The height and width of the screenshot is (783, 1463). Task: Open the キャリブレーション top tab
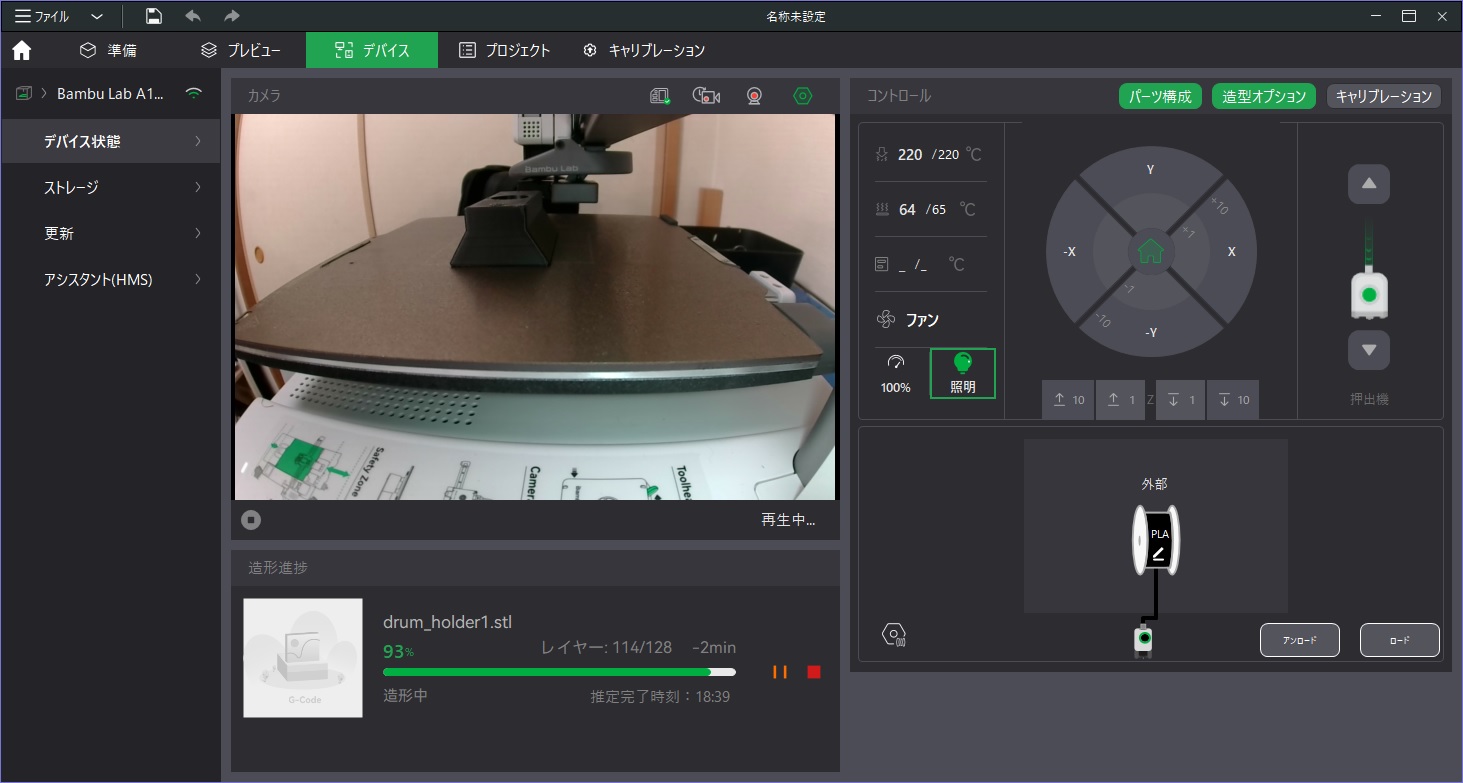point(645,50)
